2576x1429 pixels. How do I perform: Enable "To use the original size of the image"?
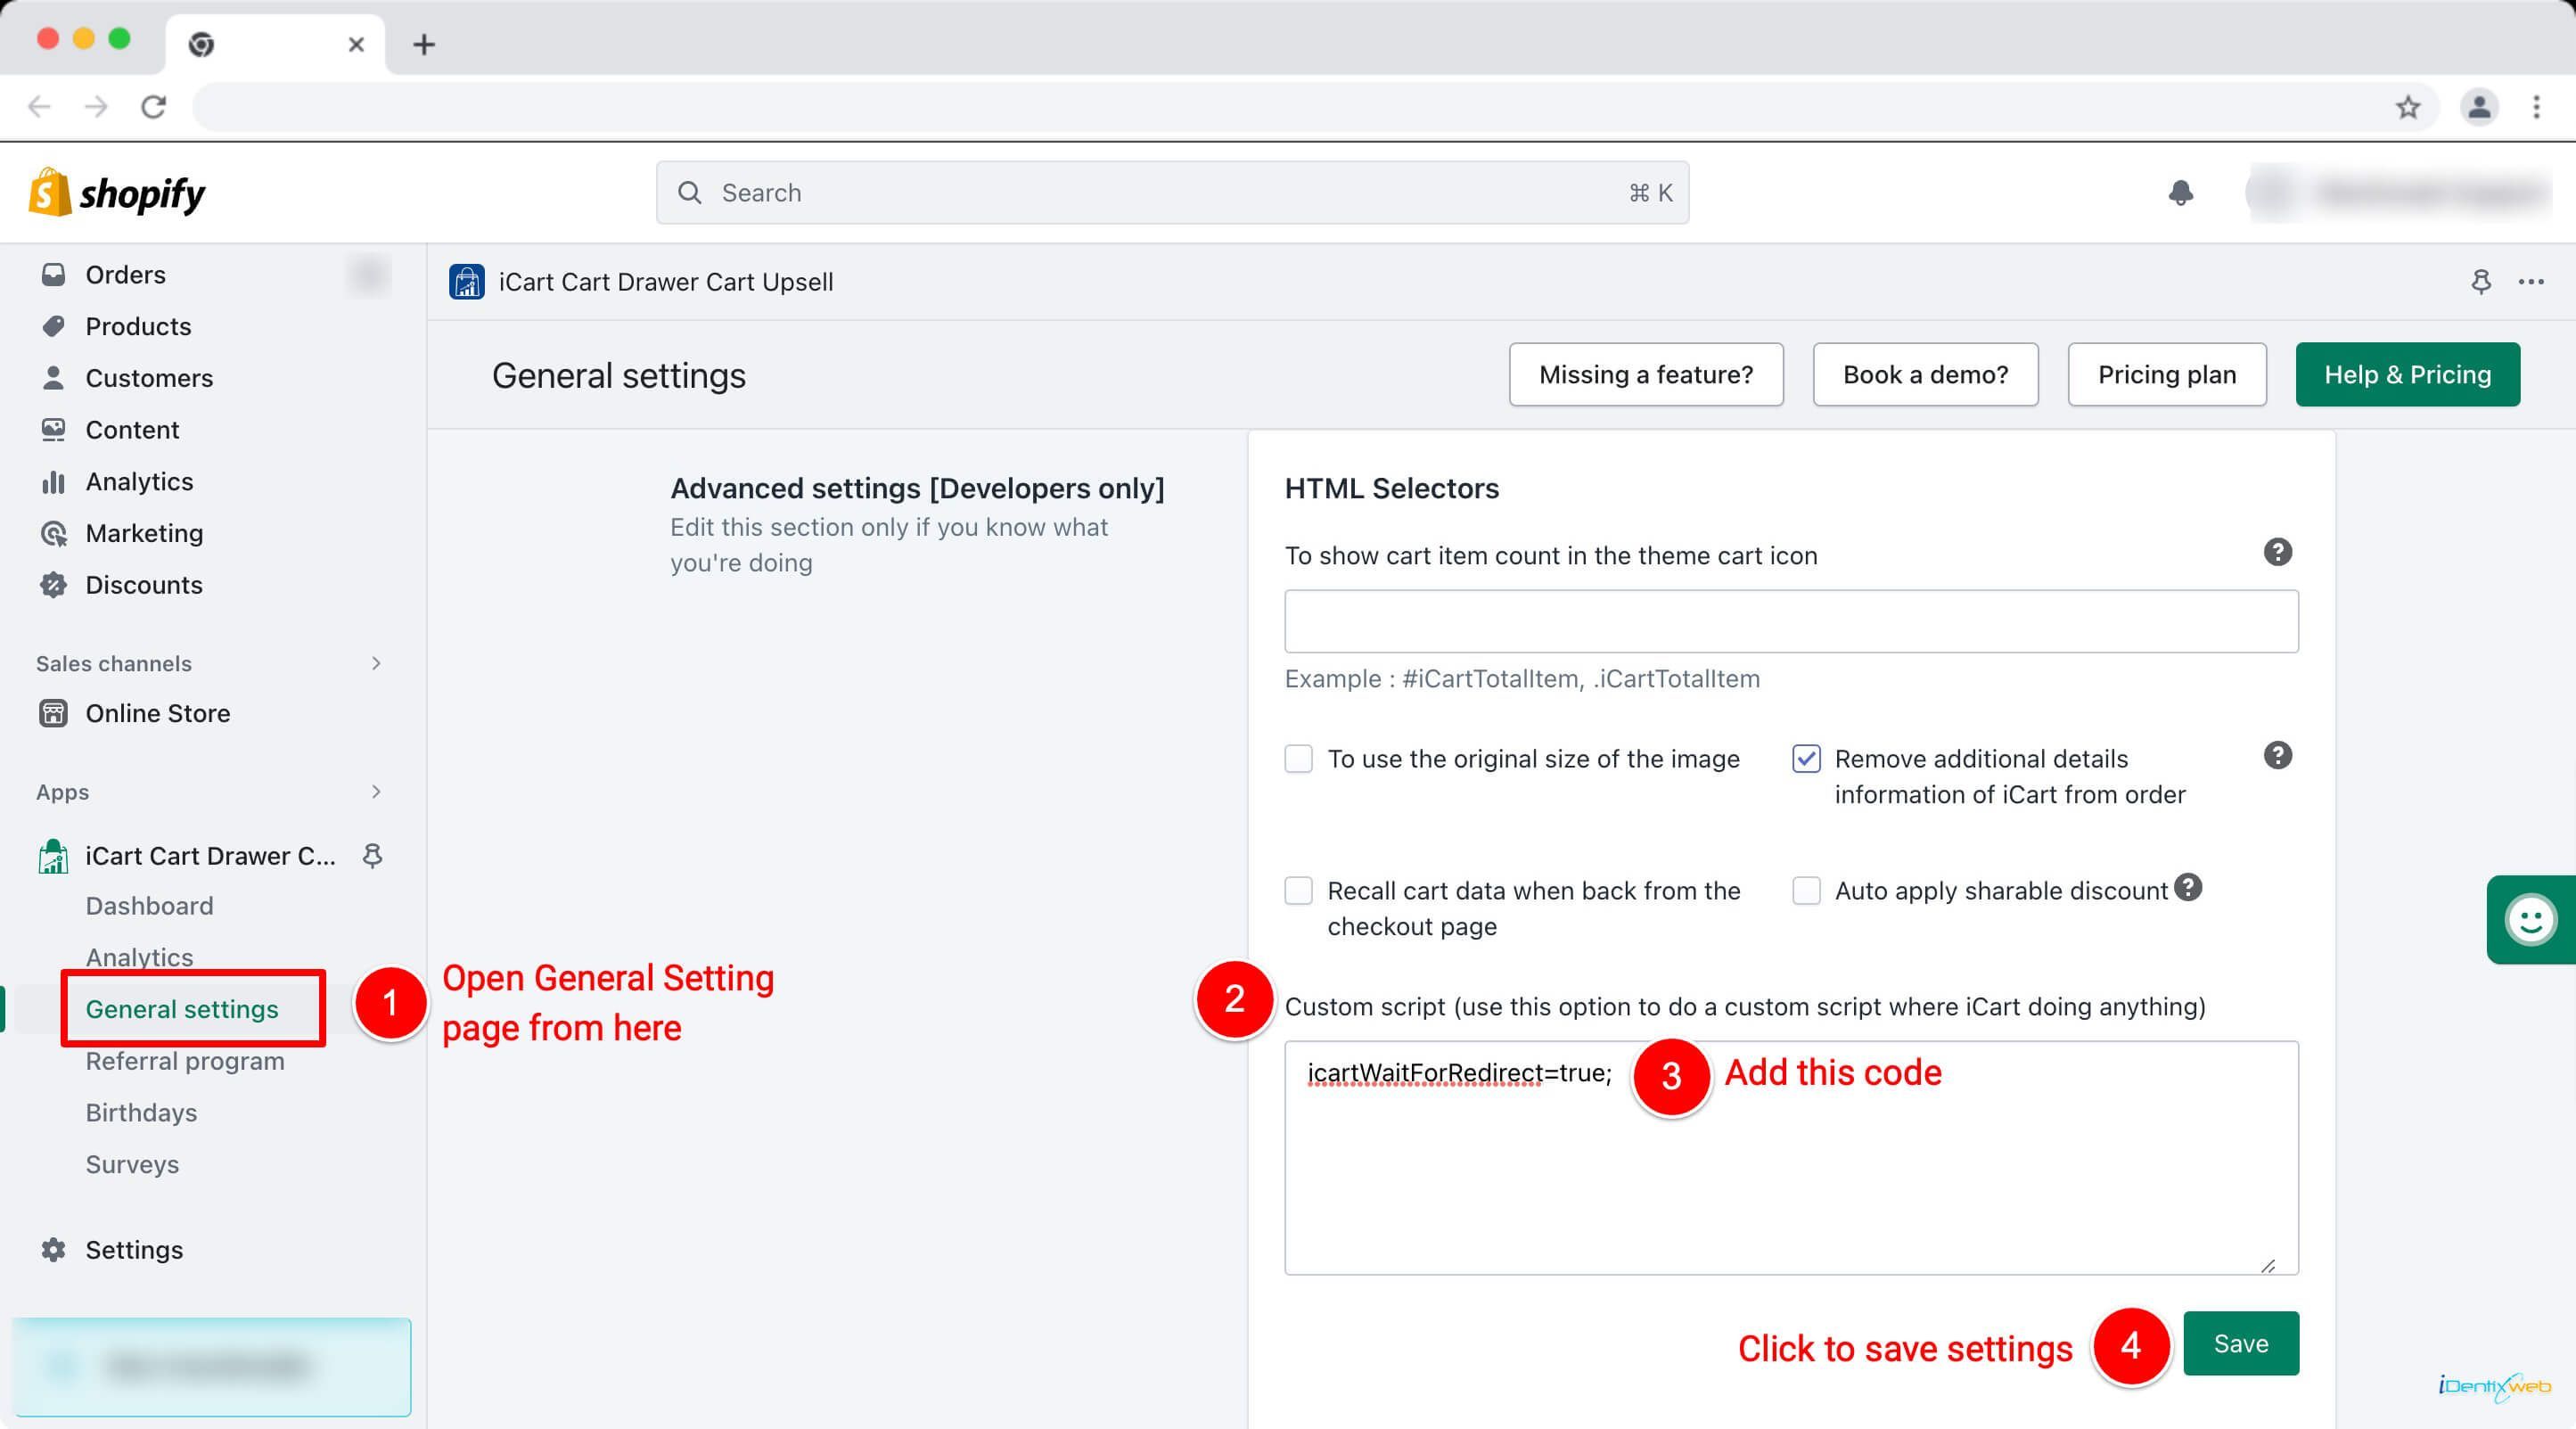click(1298, 759)
